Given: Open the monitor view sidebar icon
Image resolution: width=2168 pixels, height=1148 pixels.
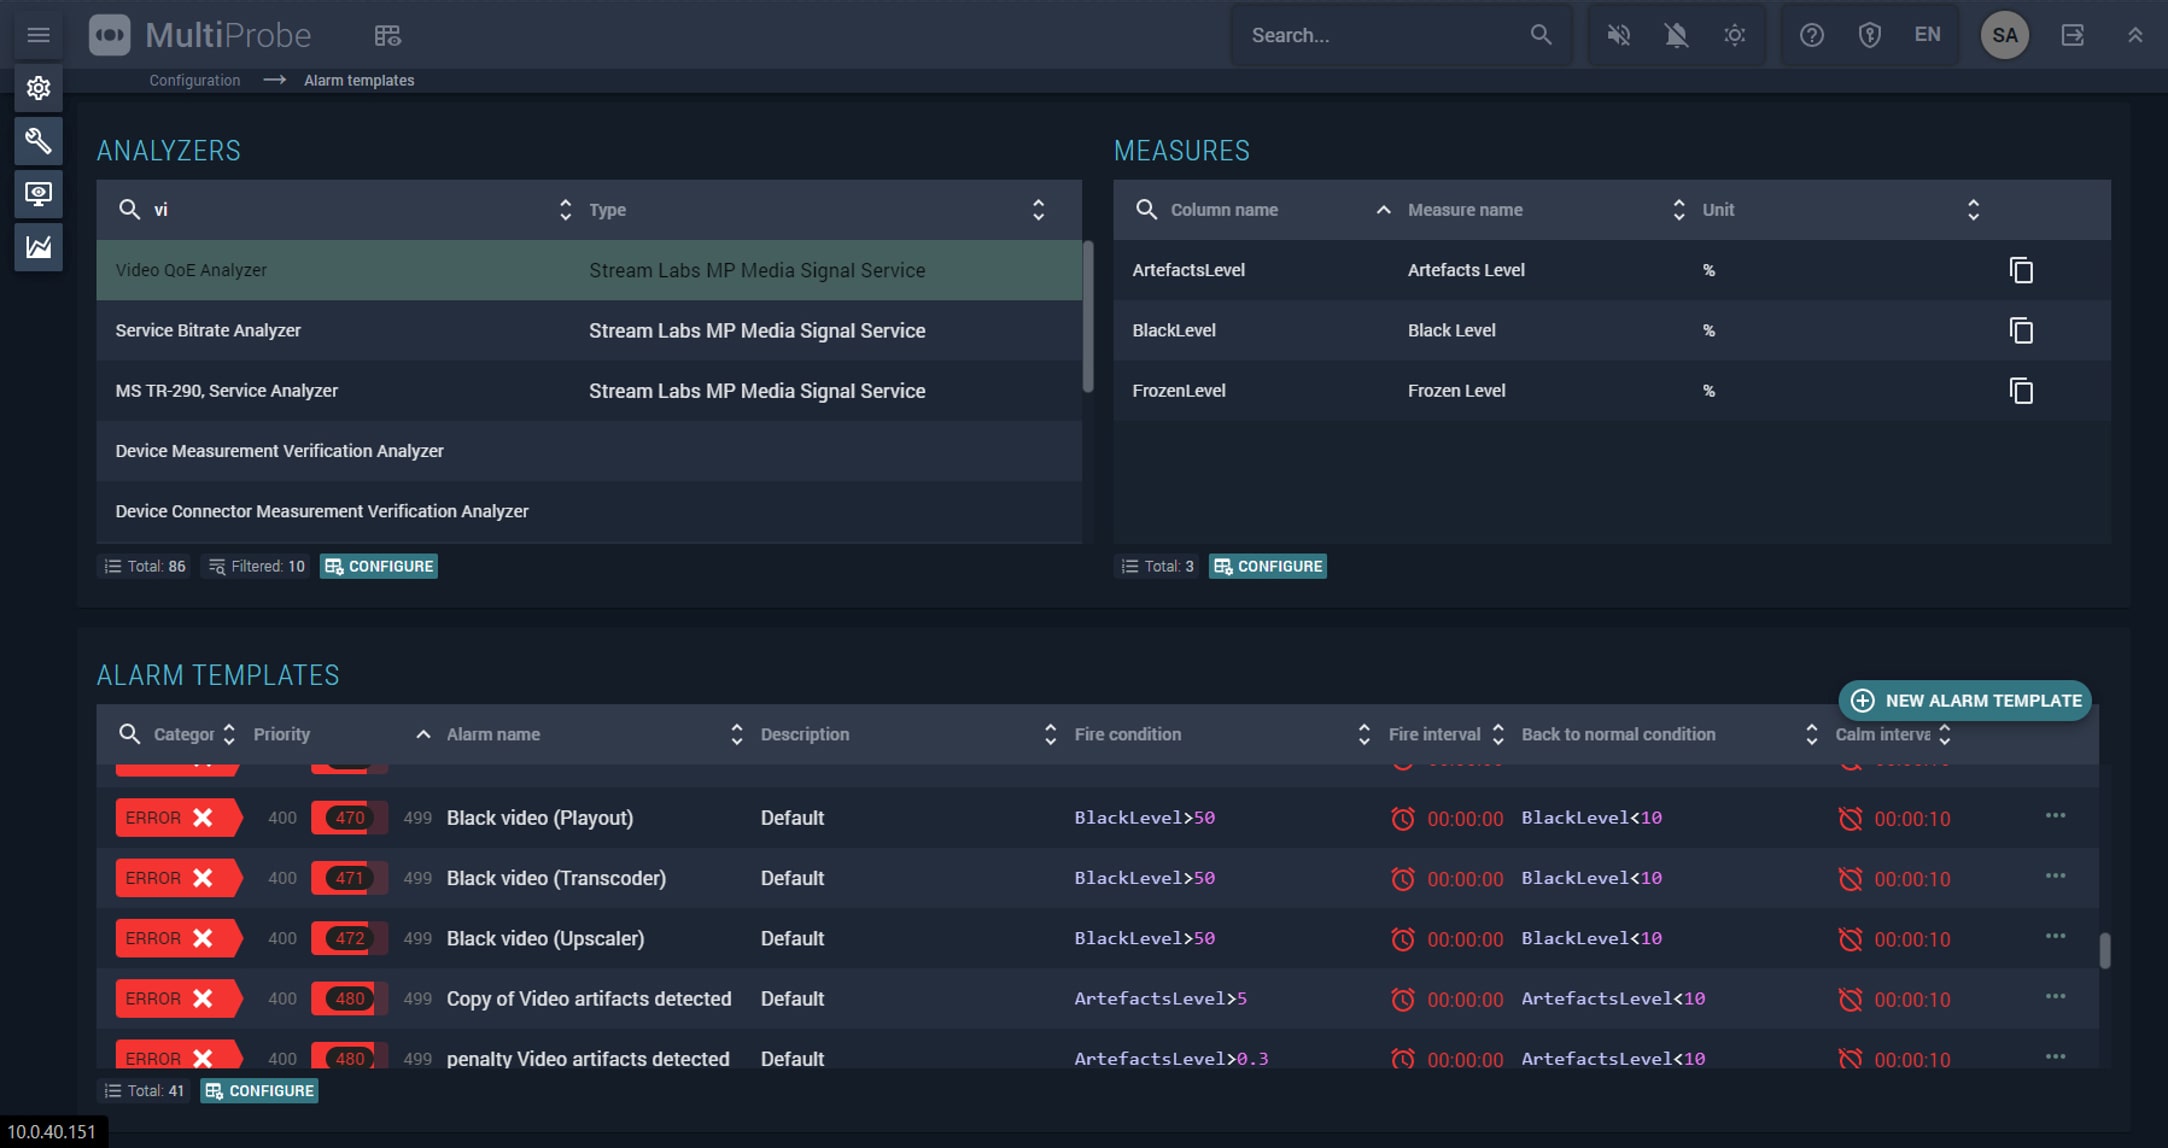Looking at the screenshot, I should pos(38,194).
